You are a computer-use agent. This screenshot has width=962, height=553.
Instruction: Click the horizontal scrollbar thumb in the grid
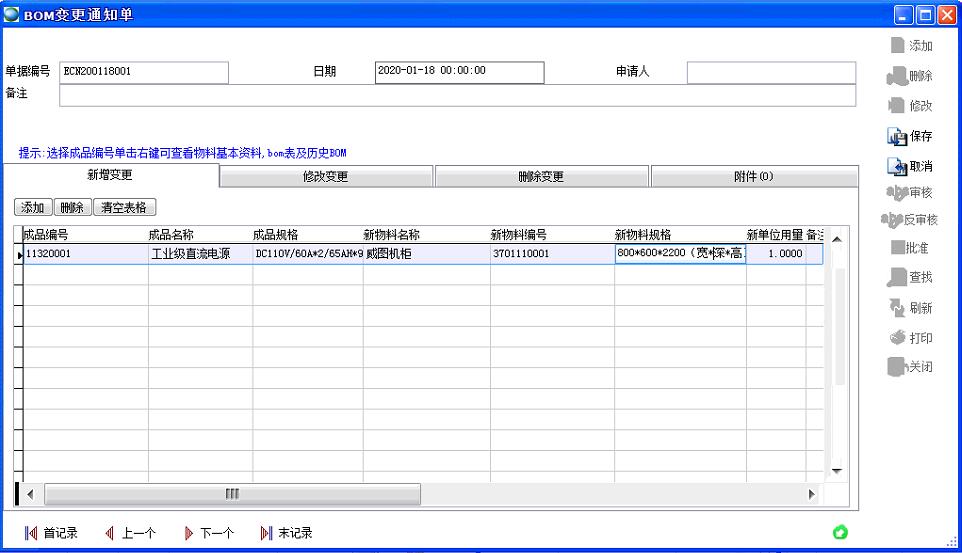tap(232, 494)
